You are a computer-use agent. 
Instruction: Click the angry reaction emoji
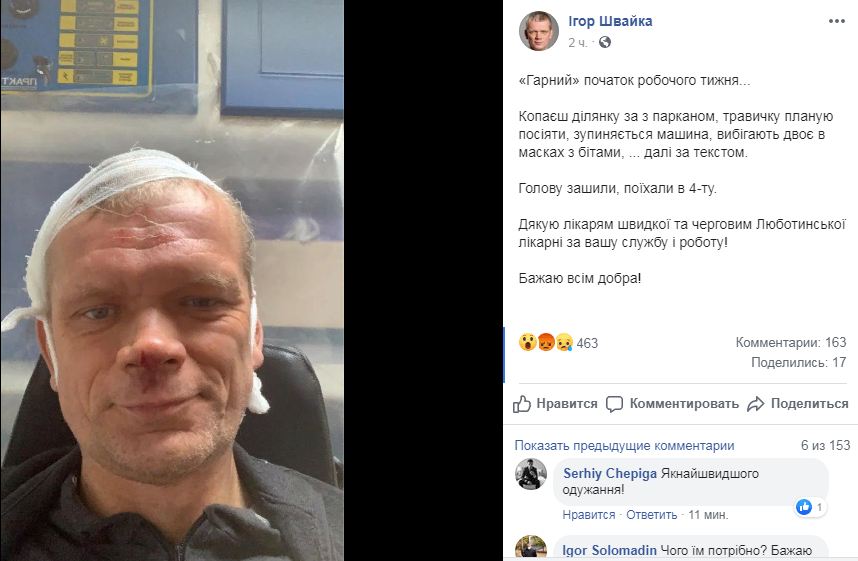click(546, 343)
